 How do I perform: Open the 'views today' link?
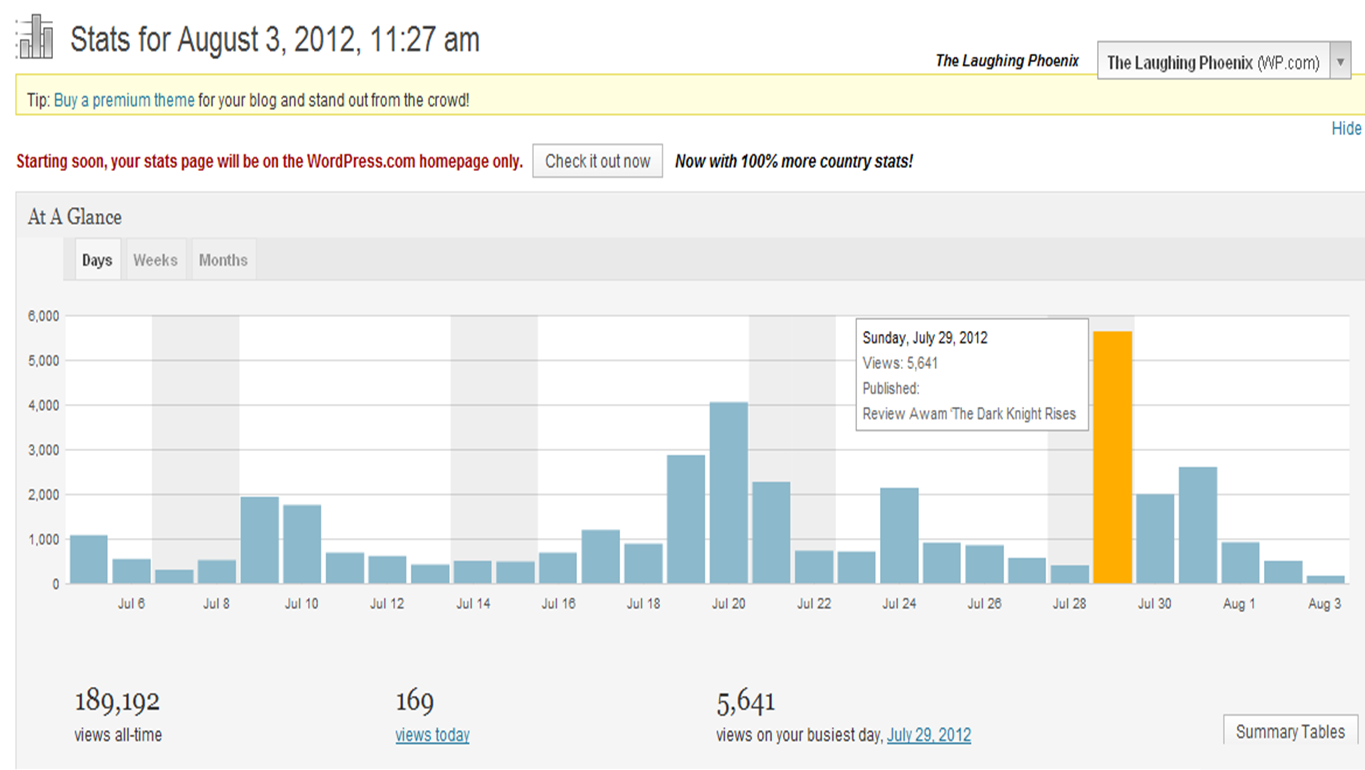click(x=432, y=735)
